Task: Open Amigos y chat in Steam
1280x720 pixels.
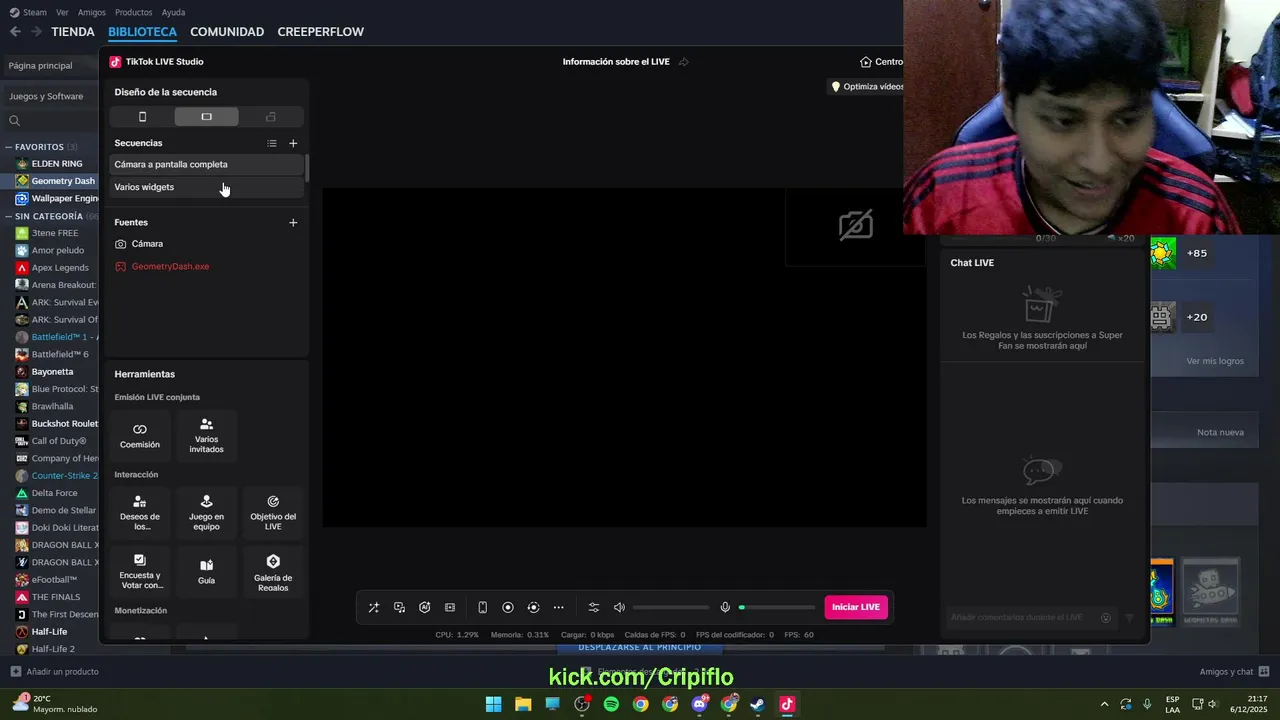Action: point(1234,671)
